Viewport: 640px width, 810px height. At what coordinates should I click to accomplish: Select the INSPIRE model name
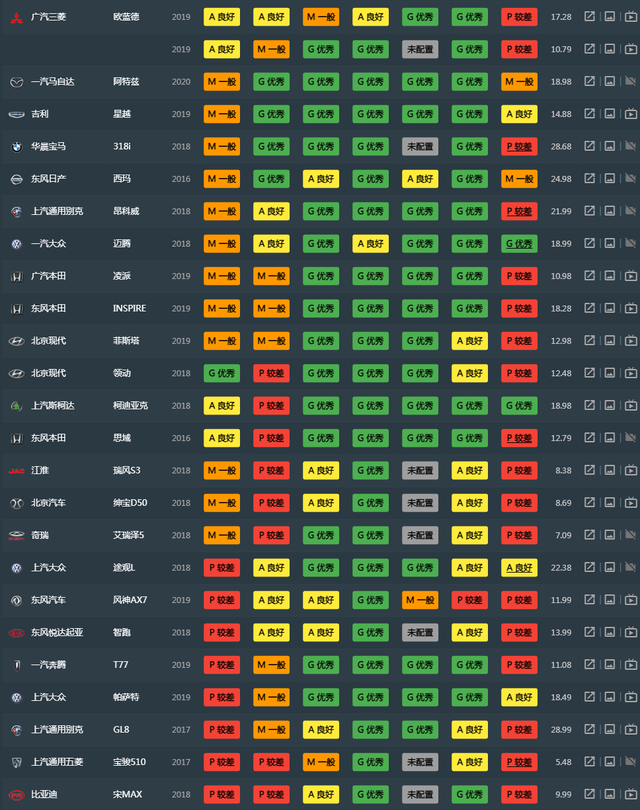[130, 308]
